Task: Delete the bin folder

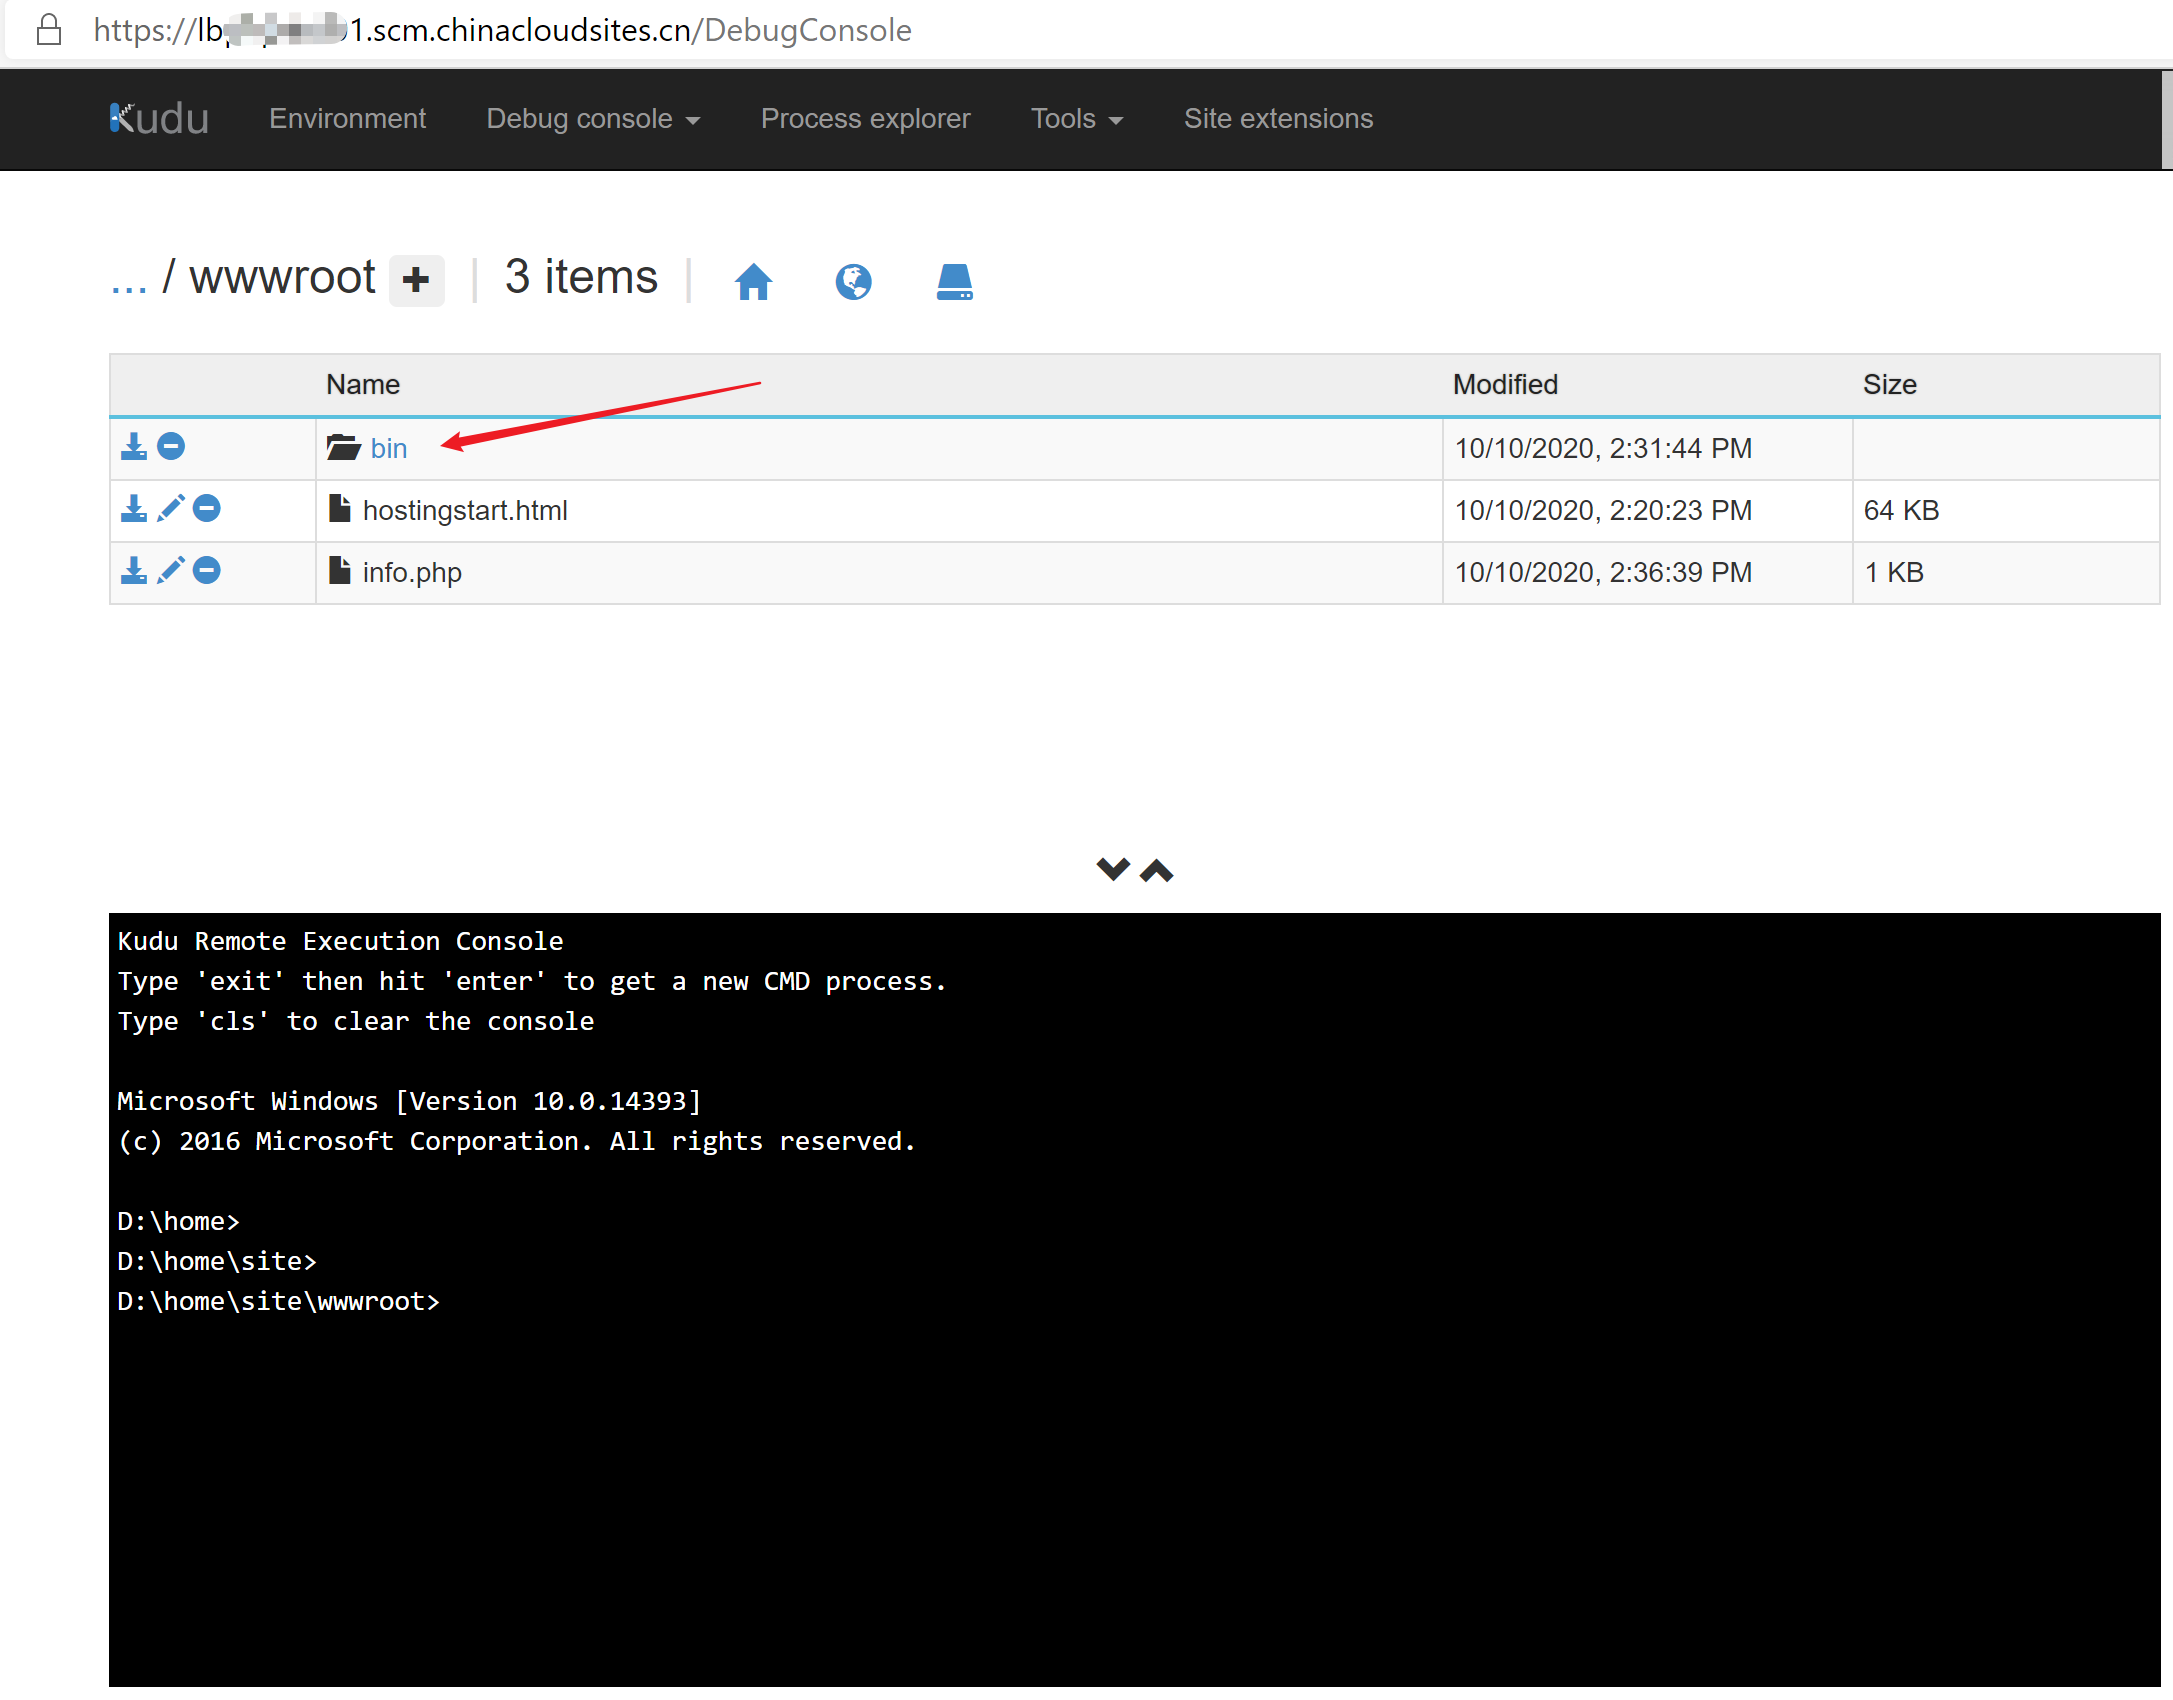Action: click(x=171, y=446)
